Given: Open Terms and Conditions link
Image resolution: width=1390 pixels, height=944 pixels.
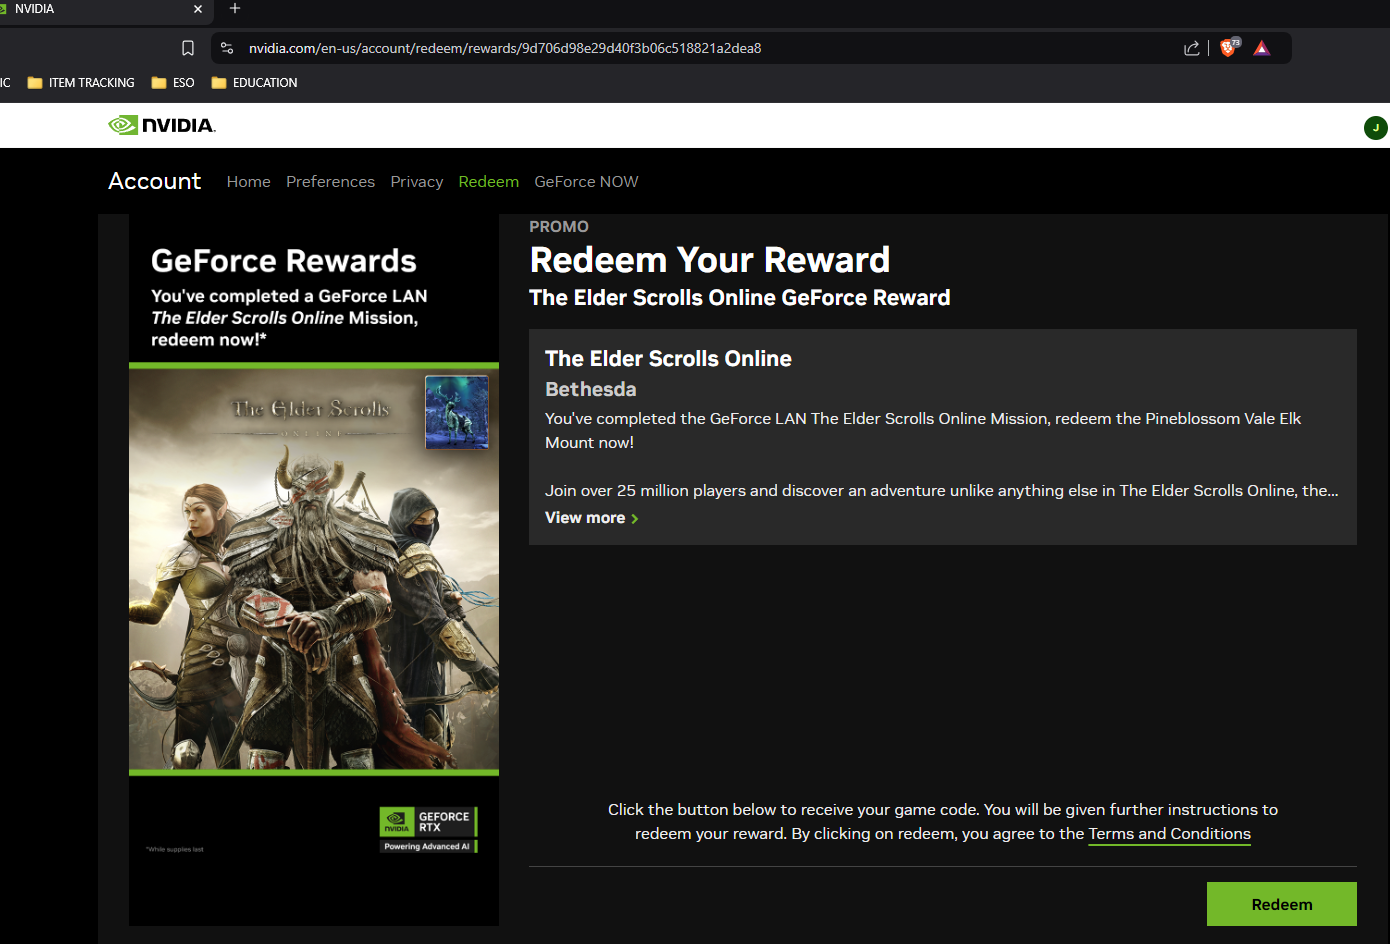Looking at the screenshot, I should [x=1170, y=834].
